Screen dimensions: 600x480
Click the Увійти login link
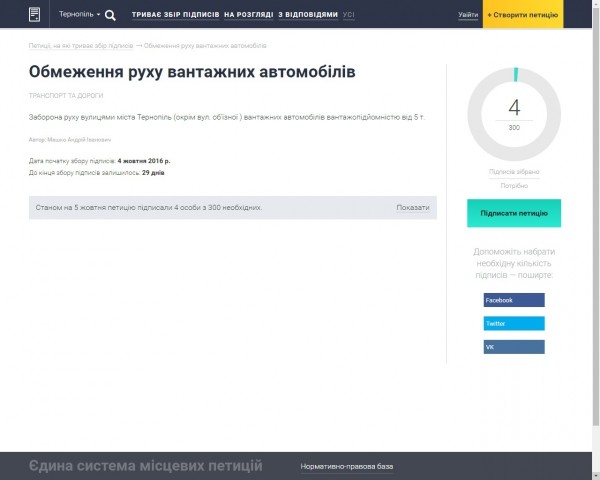click(x=468, y=15)
